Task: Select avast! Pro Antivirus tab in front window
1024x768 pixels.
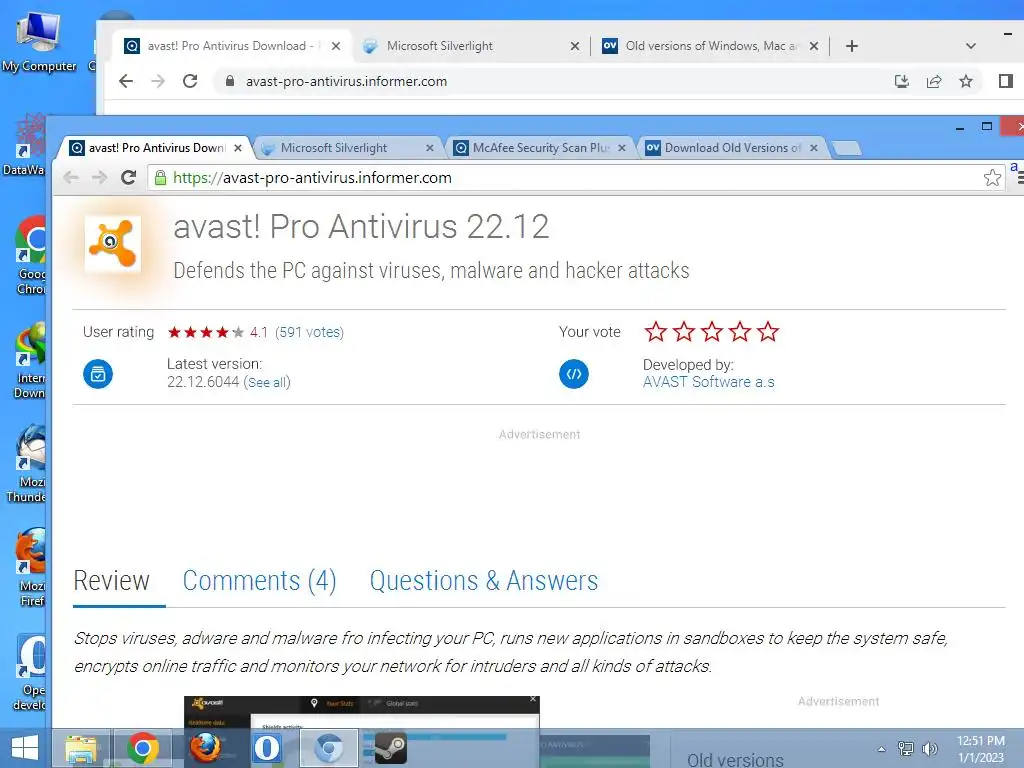Action: (157, 148)
